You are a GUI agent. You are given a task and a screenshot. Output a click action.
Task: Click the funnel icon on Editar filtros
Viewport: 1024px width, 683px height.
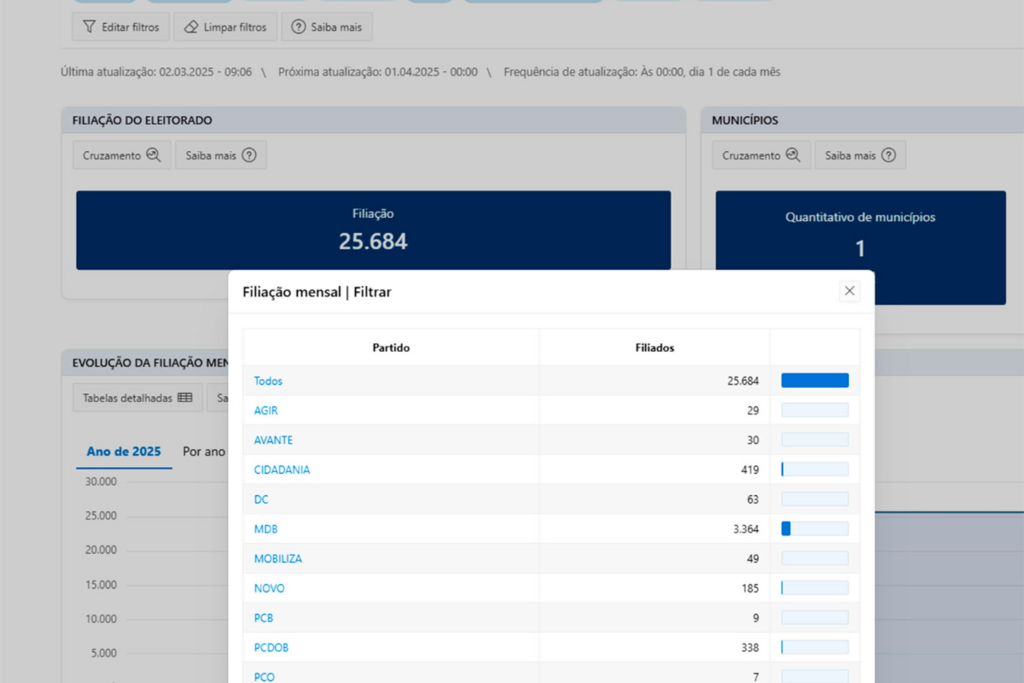pyautogui.click(x=89, y=27)
